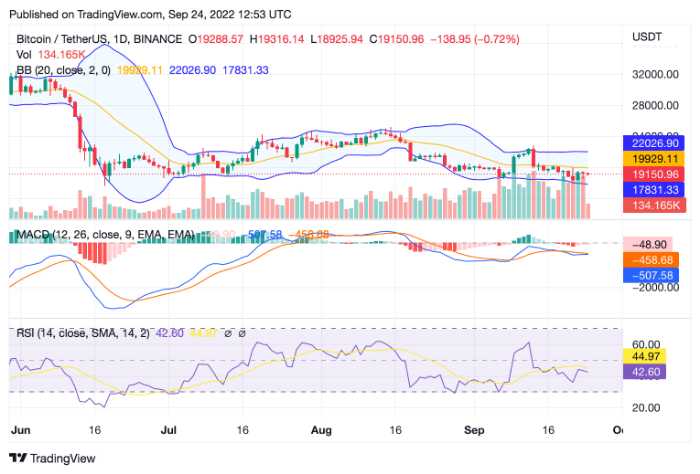Click the 22026.90 value in BB legend
This screenshot has width=700, height=474.
(x=192, y=70)
